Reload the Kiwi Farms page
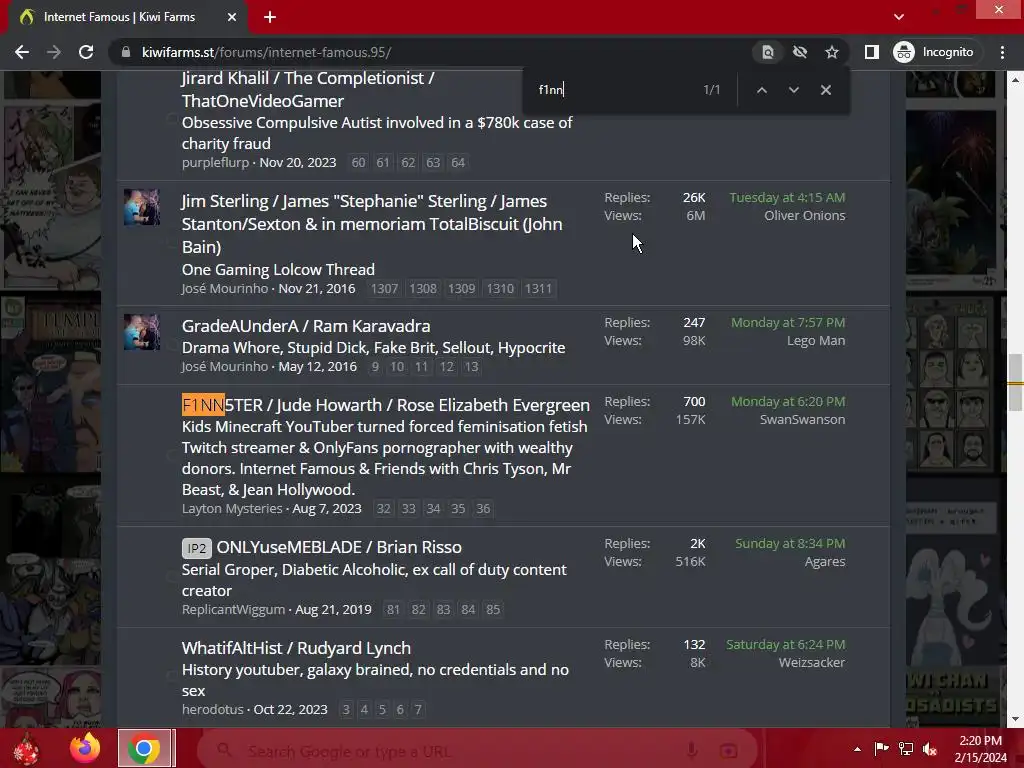Viewport: 1024px width, 768px height. pyautogui.click(x=86, y=52)
